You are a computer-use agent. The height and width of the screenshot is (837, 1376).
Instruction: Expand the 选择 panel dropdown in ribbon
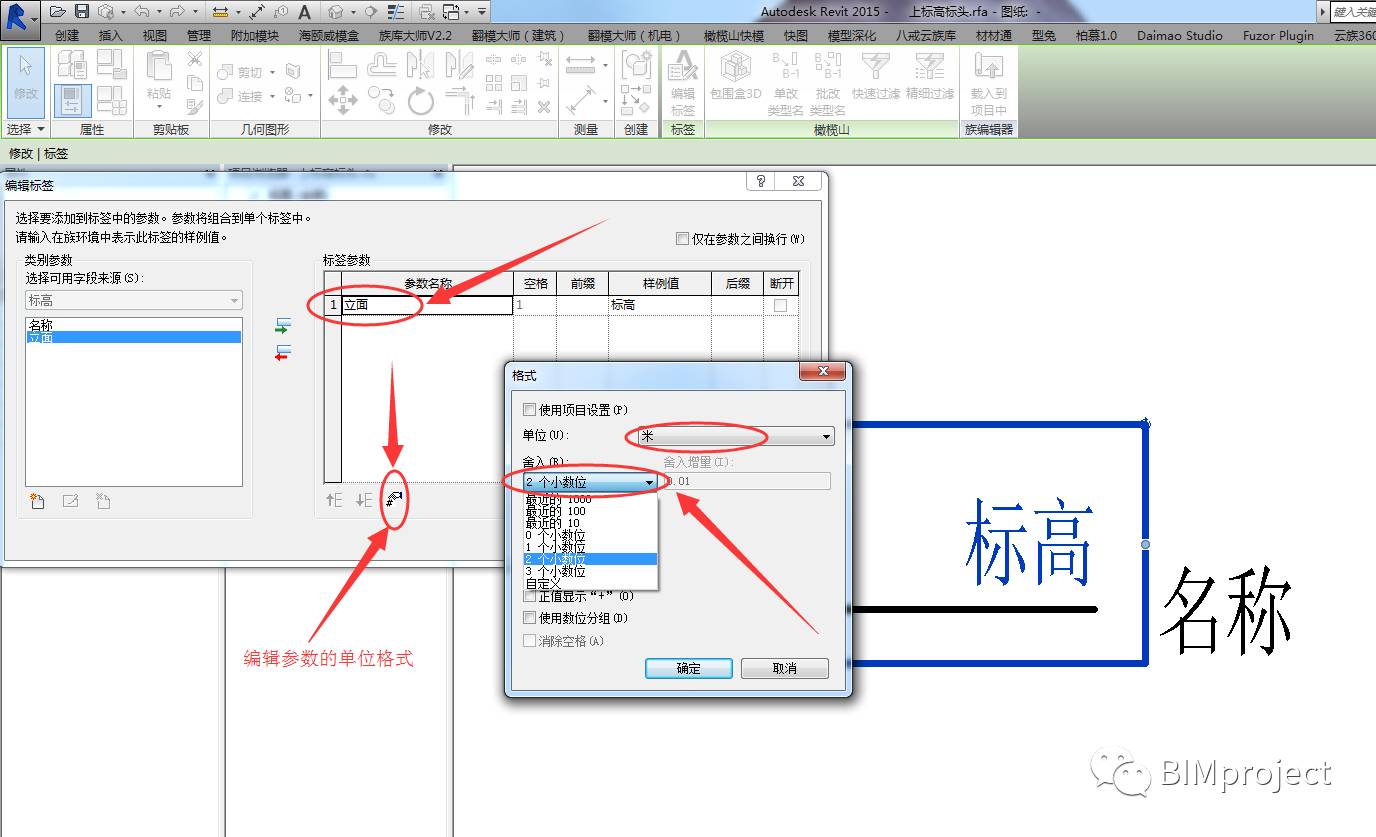(x=26, y=129)
